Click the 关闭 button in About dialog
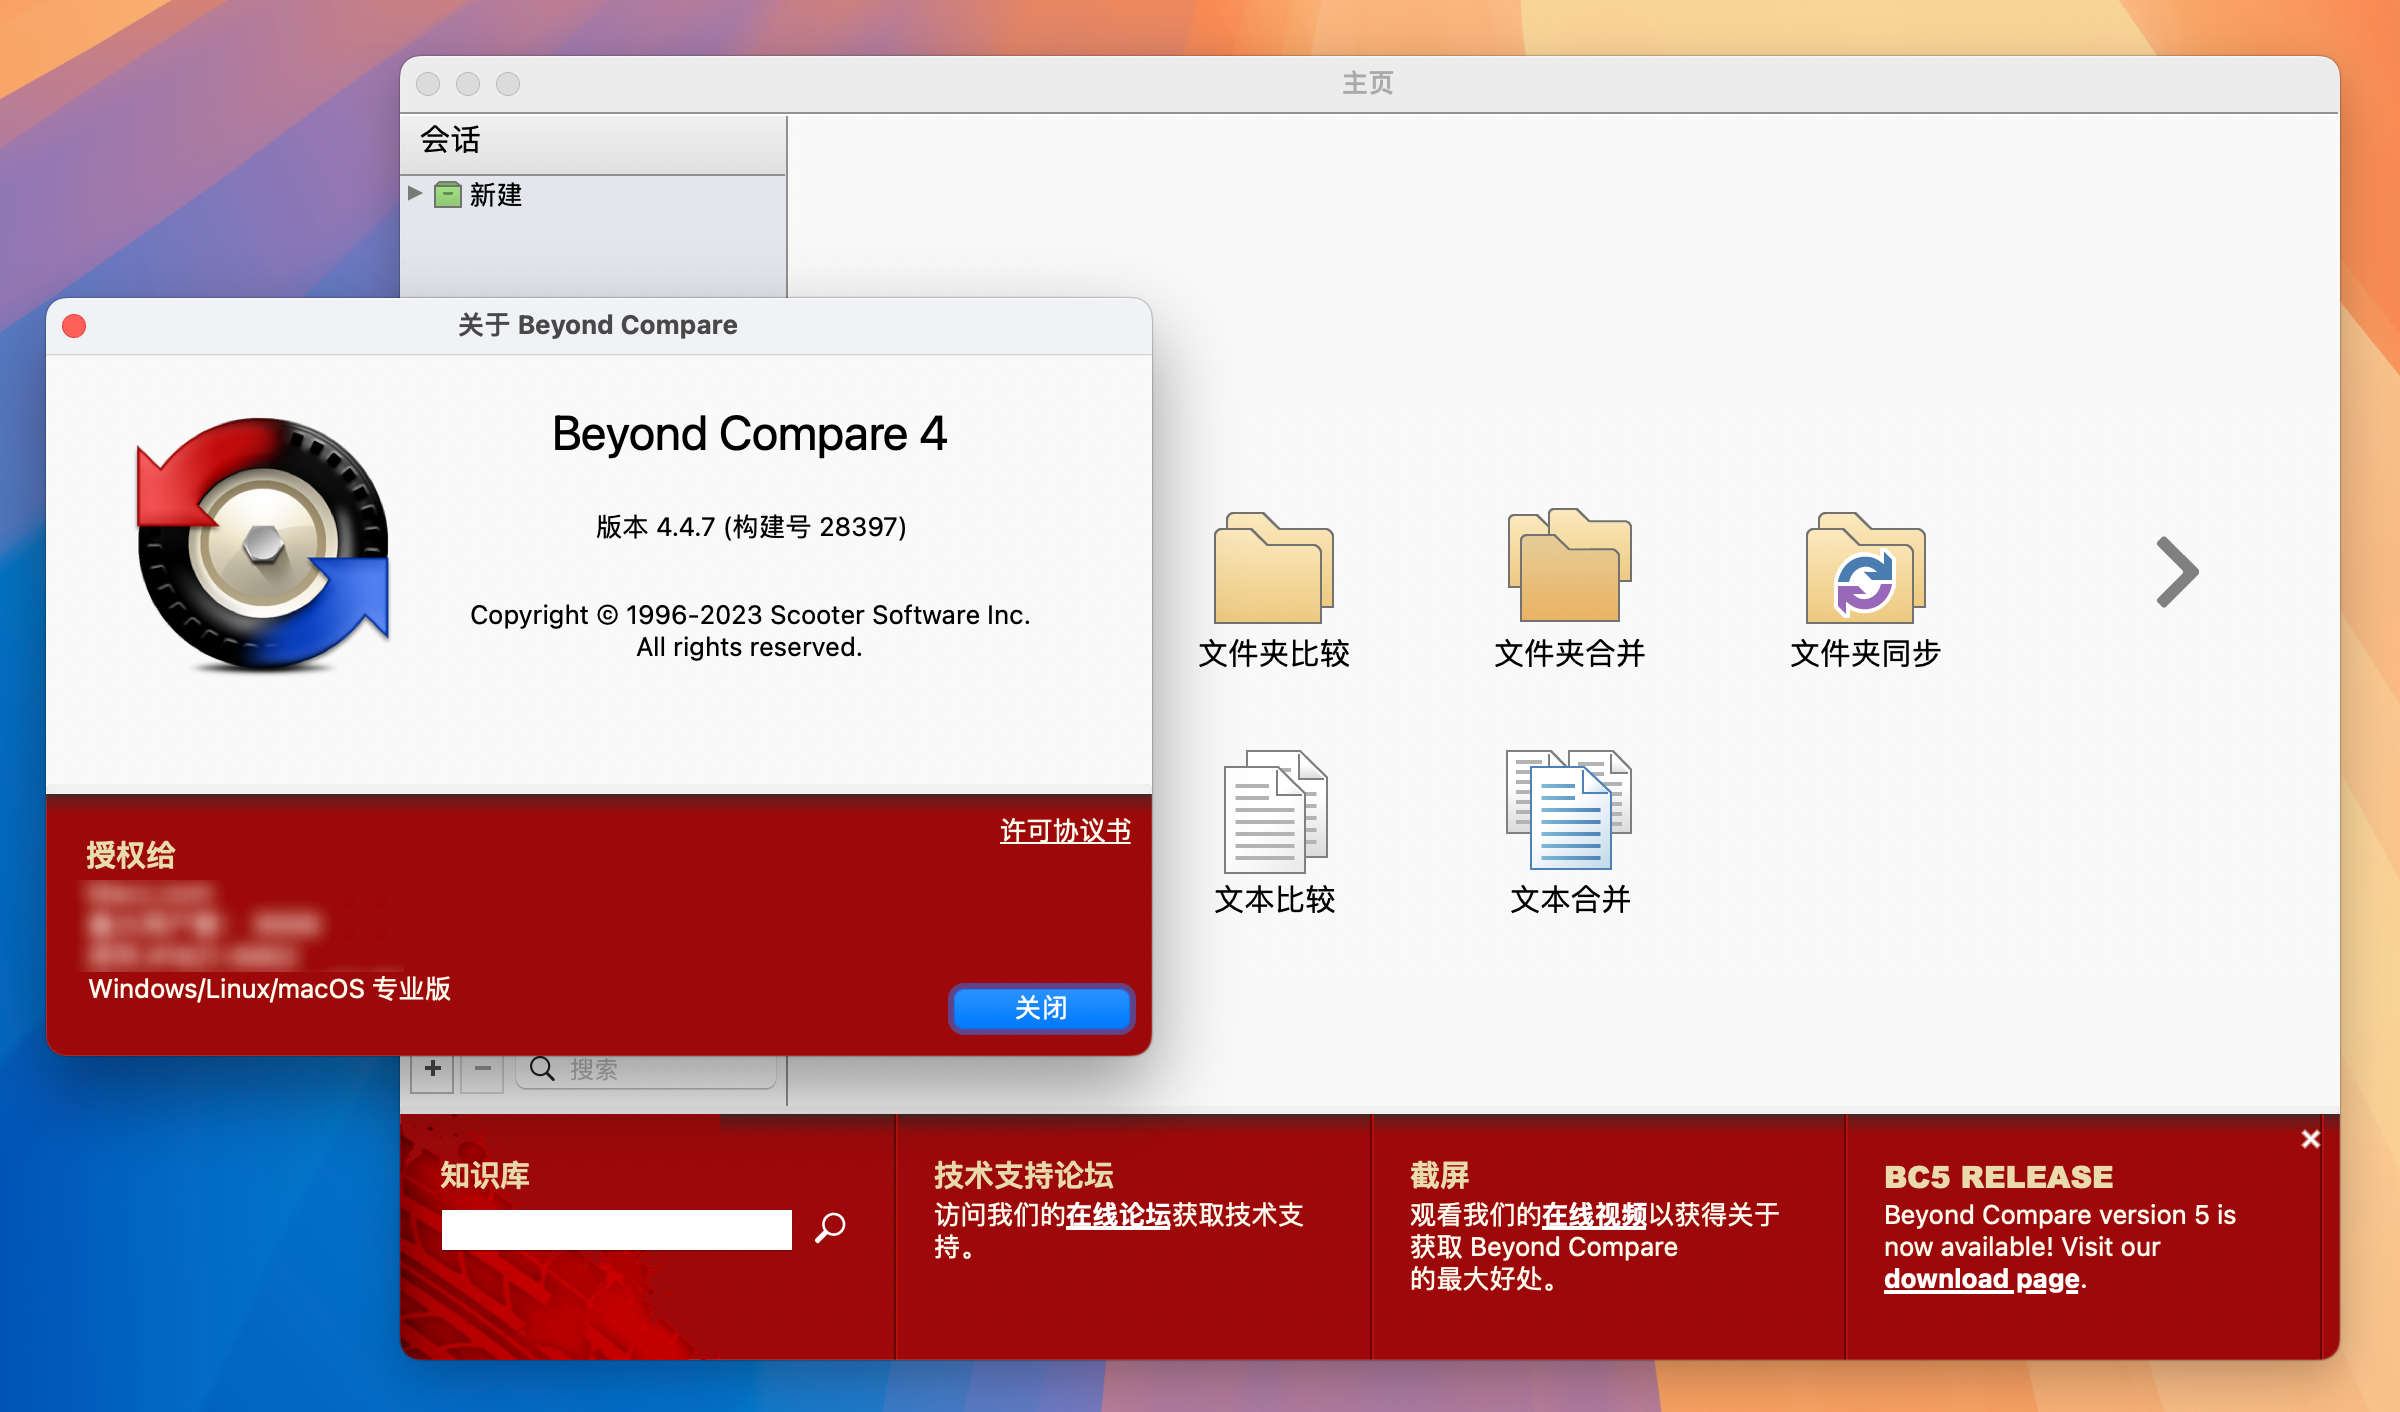This screenshot has height=1412, width=2400. (x=1041, y=1008)
